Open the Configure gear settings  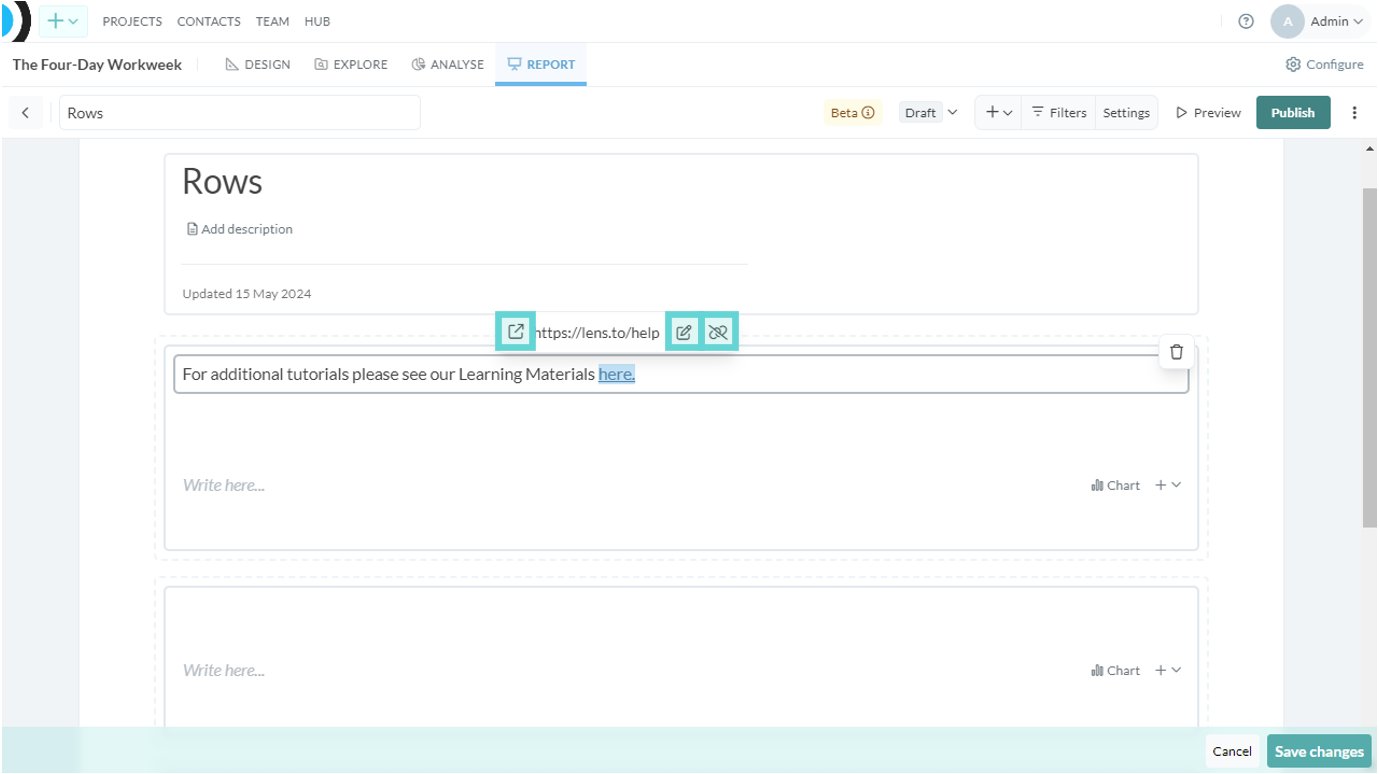(x=1324, y=64)
